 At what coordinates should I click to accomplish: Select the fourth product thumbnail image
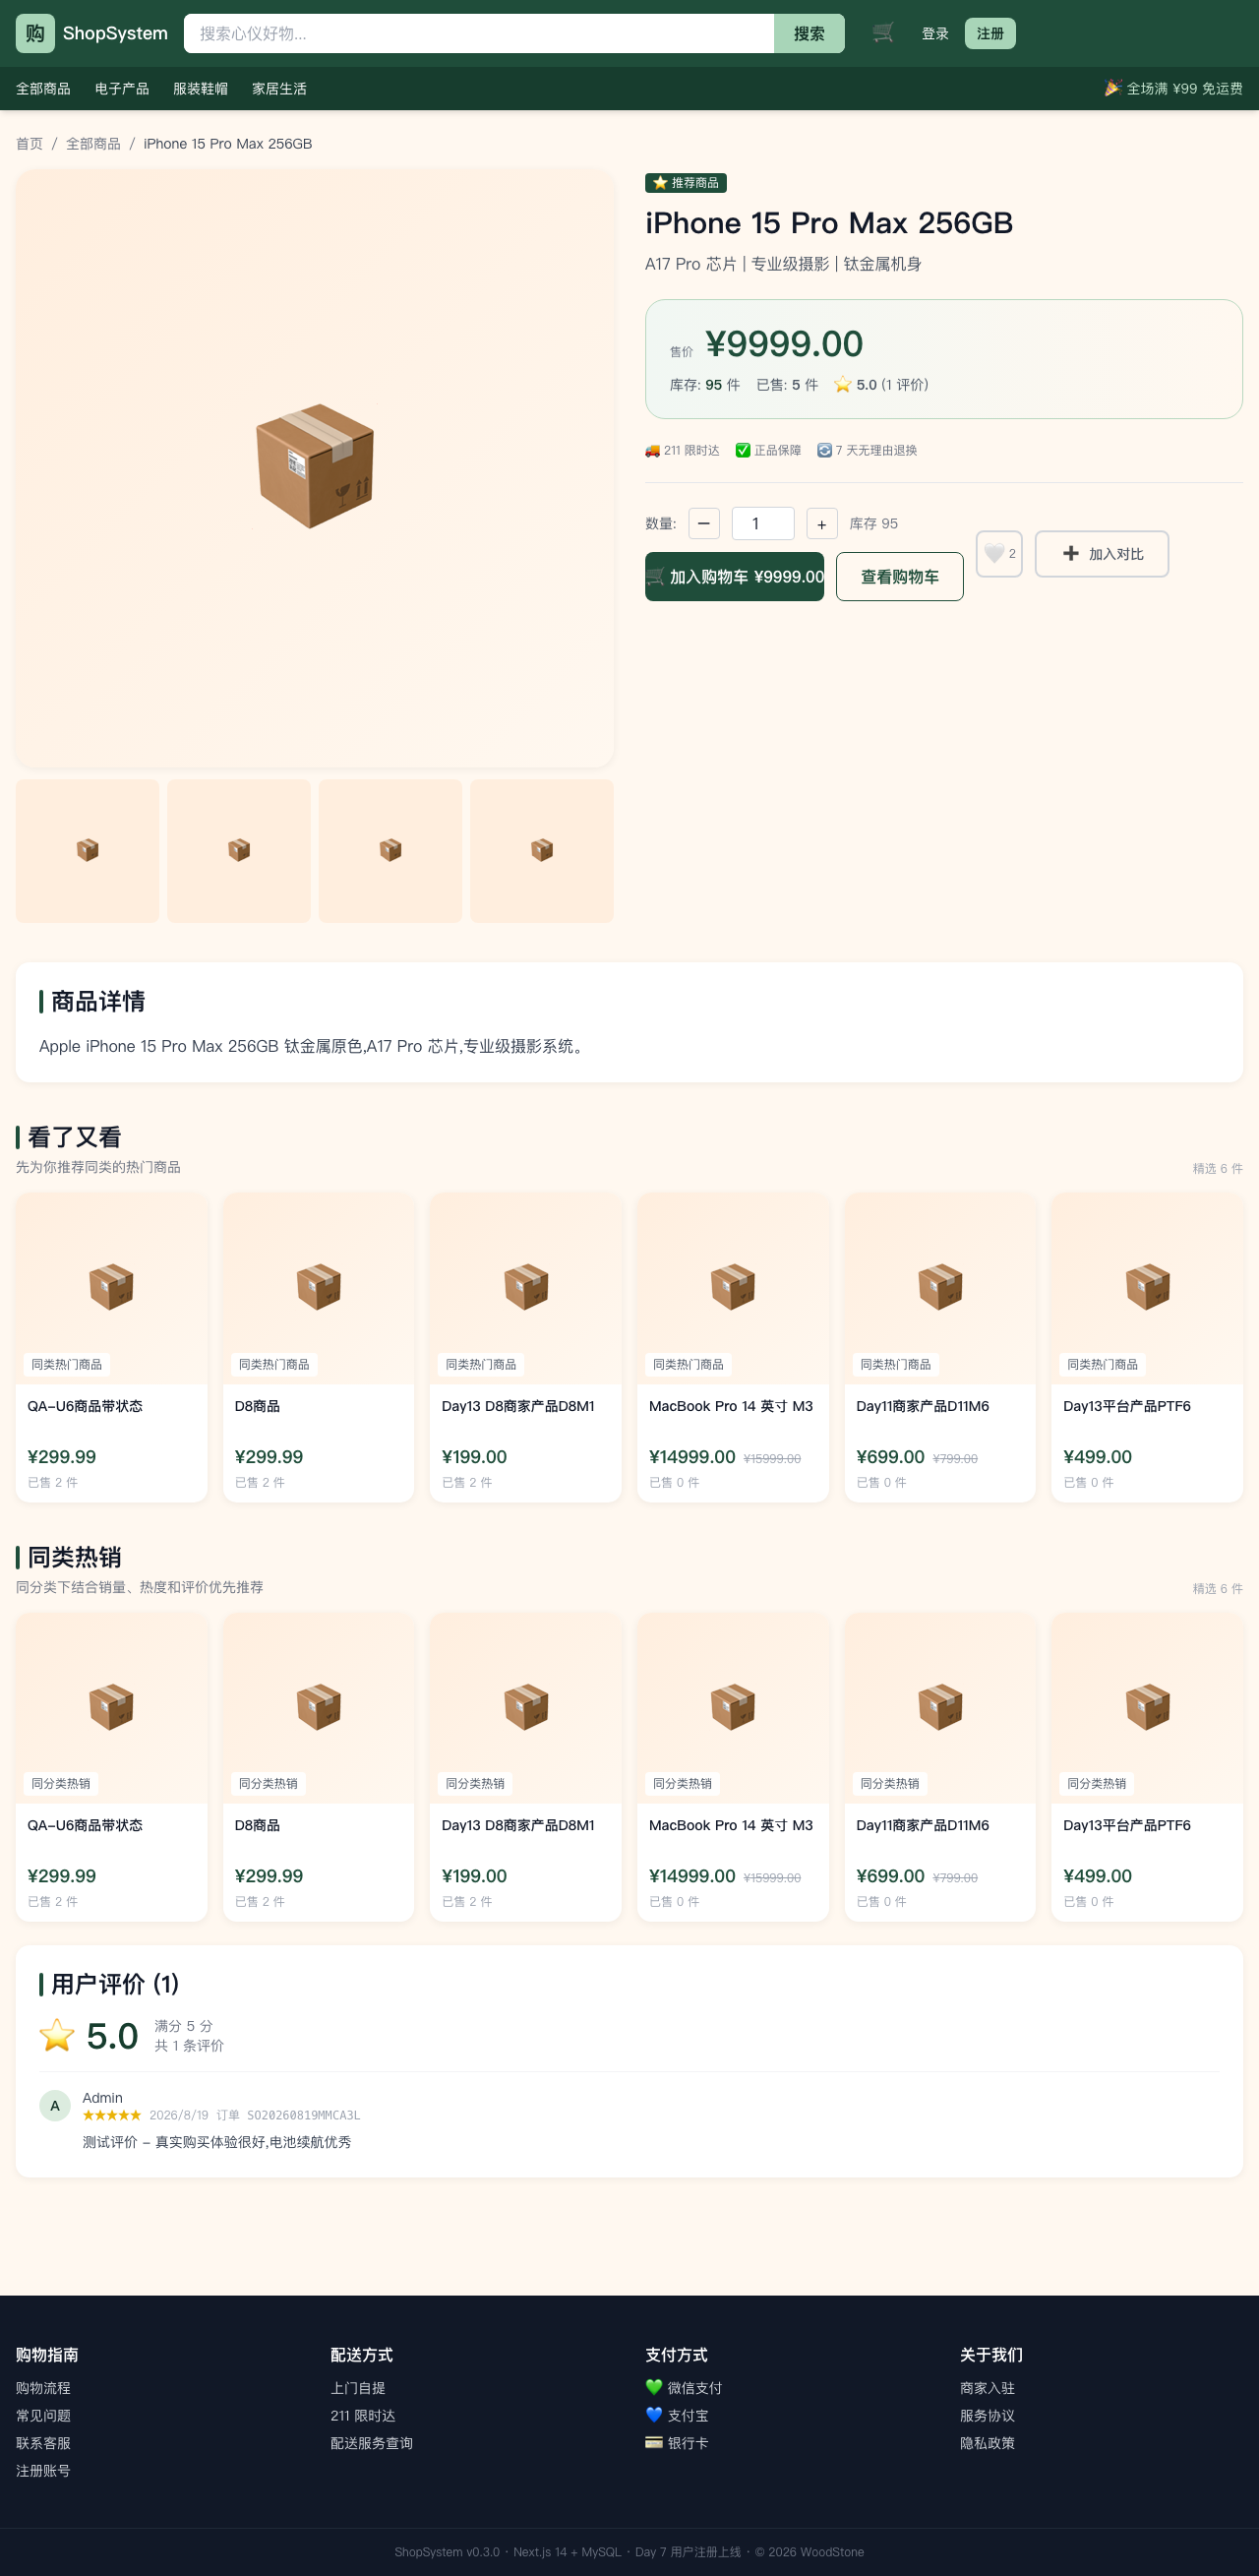[x=542, y=851]
